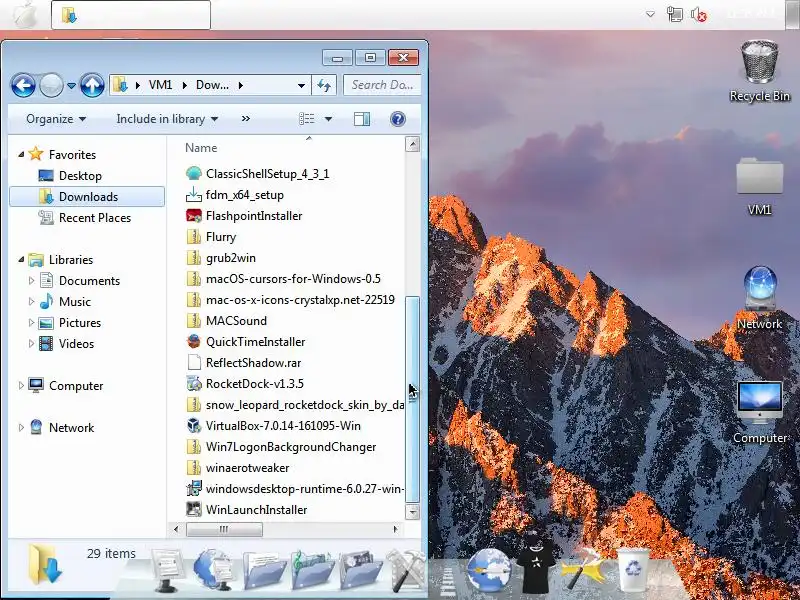Select the Computer desktop icon
Image resolution: width=800 pixels, height=600 pixels.
759,412
